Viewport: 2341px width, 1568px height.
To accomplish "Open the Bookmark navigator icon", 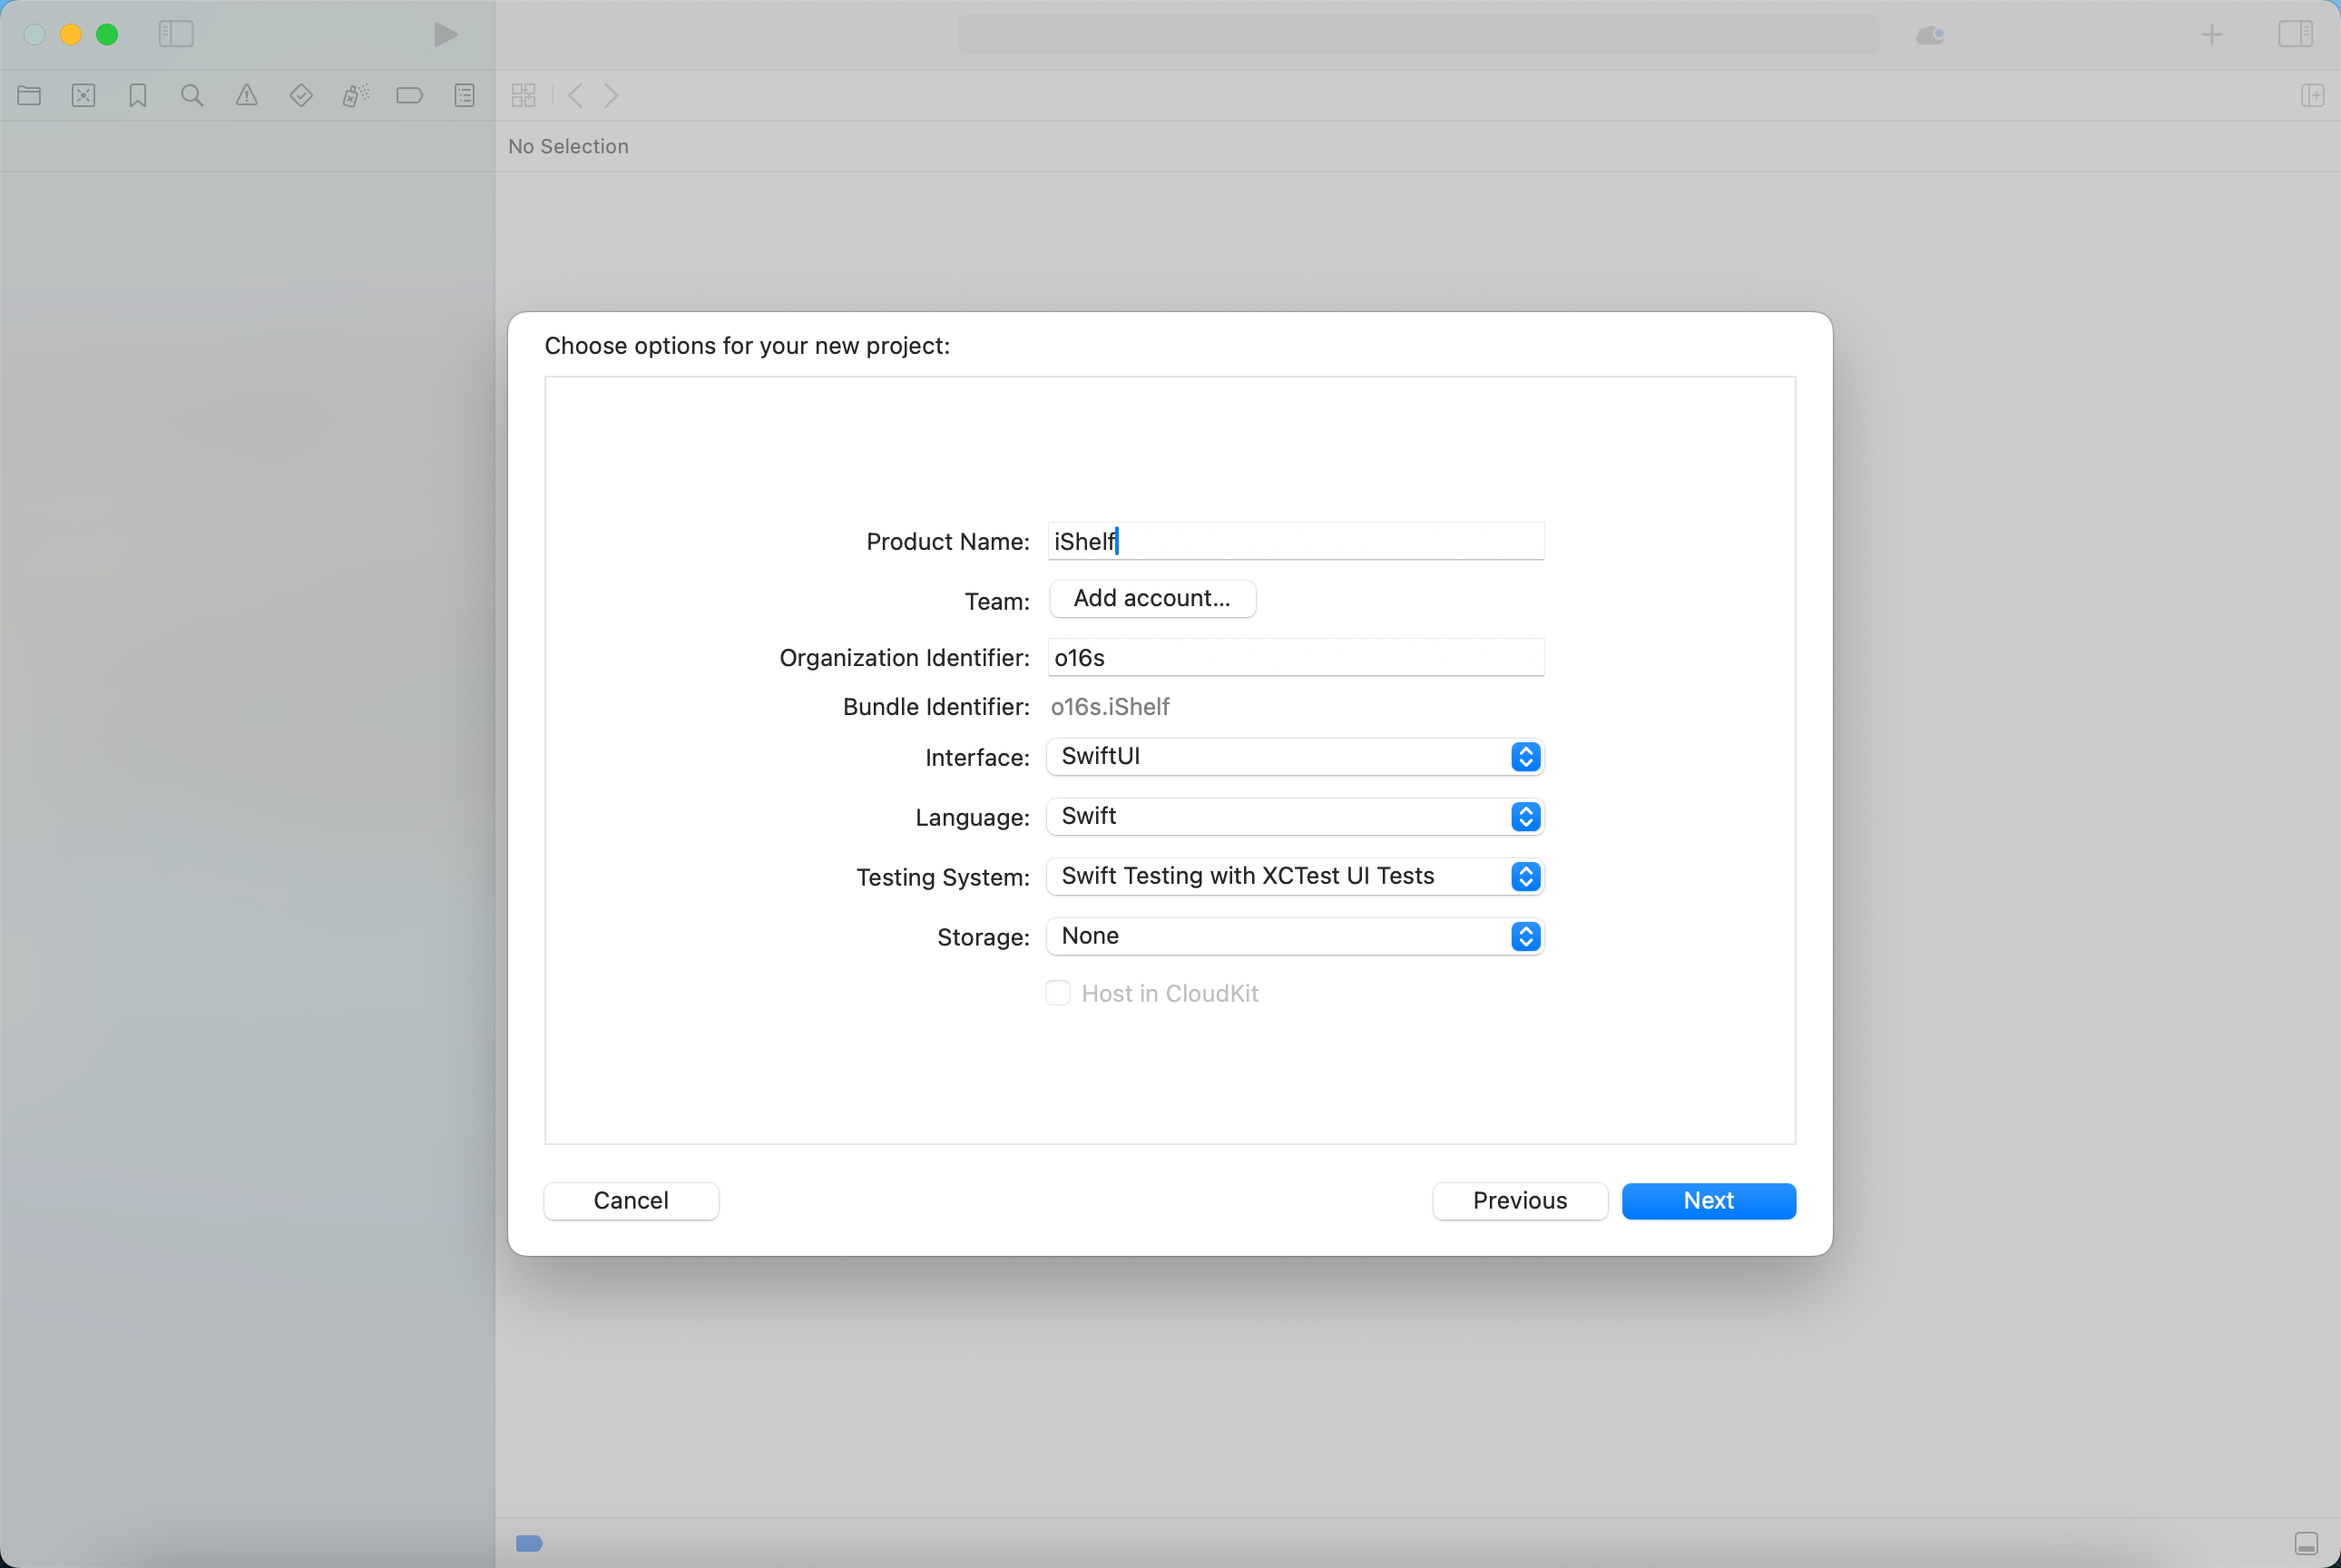I will (138, 96).
